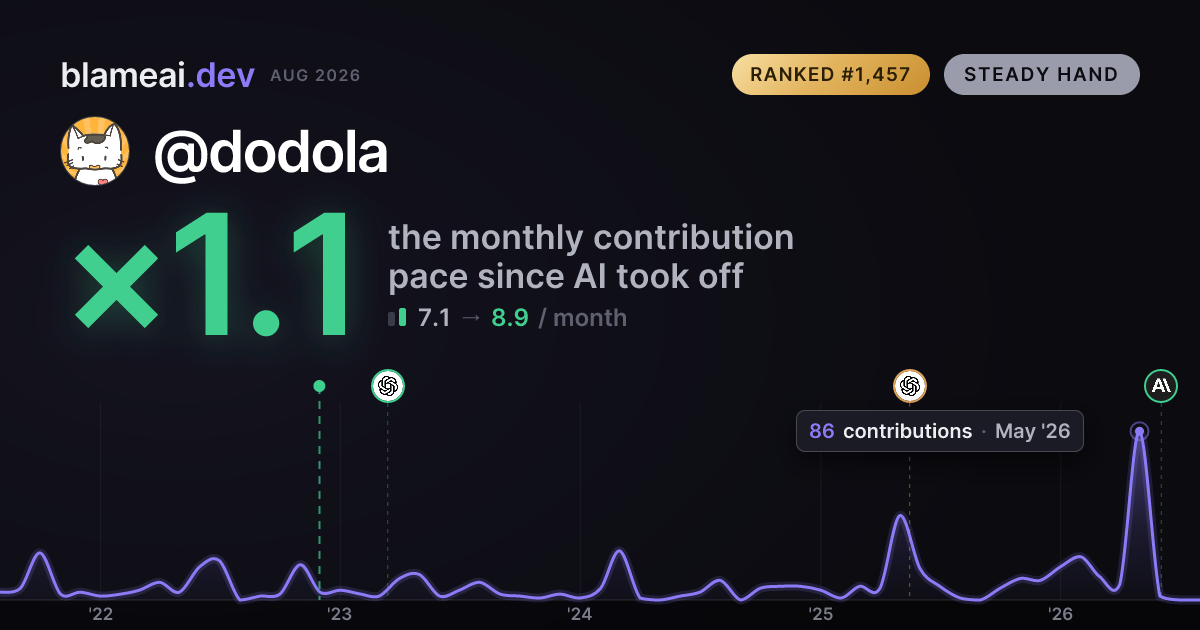Open the blameai.dev site logo
This screenshot has width=1200, height=630.
pyautogui.click(x=157, y=75)
